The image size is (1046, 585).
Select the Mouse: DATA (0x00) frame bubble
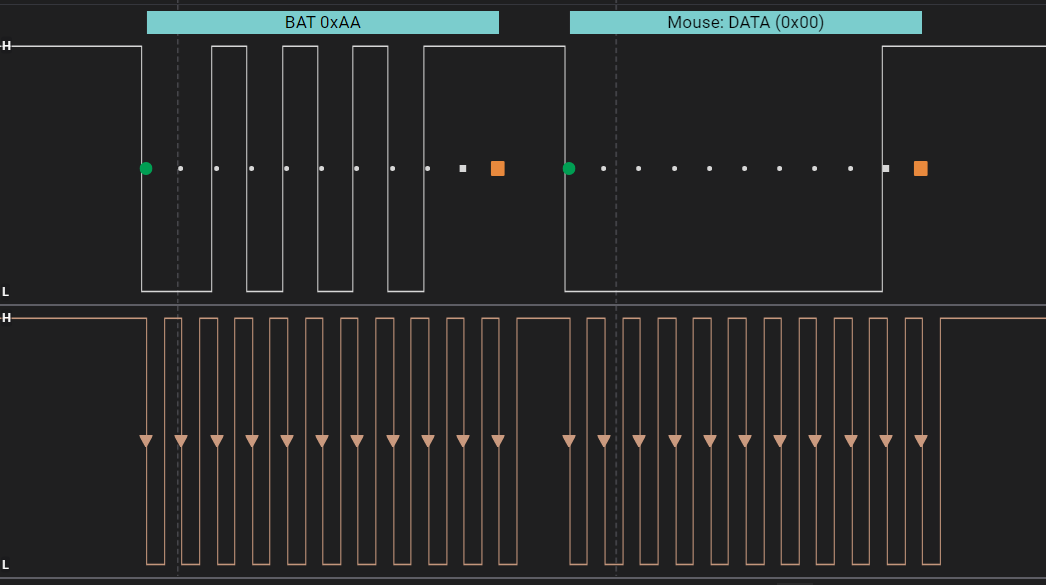pyautogui.click(x=746, y=23)
